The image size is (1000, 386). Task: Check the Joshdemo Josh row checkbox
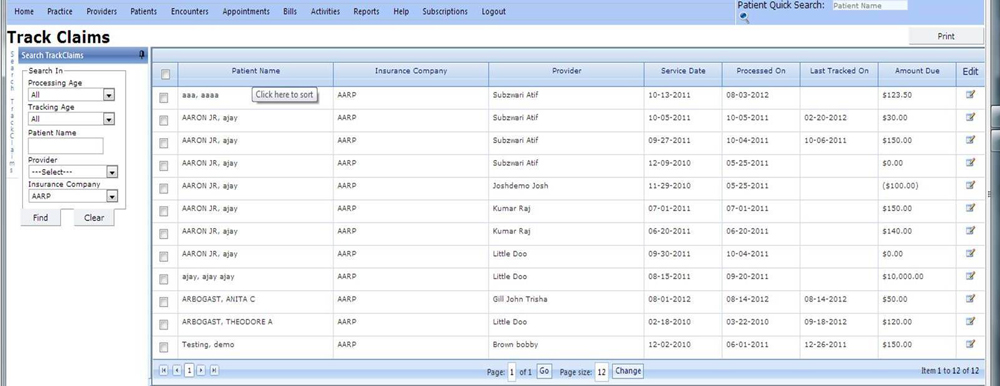click(164, 188)
